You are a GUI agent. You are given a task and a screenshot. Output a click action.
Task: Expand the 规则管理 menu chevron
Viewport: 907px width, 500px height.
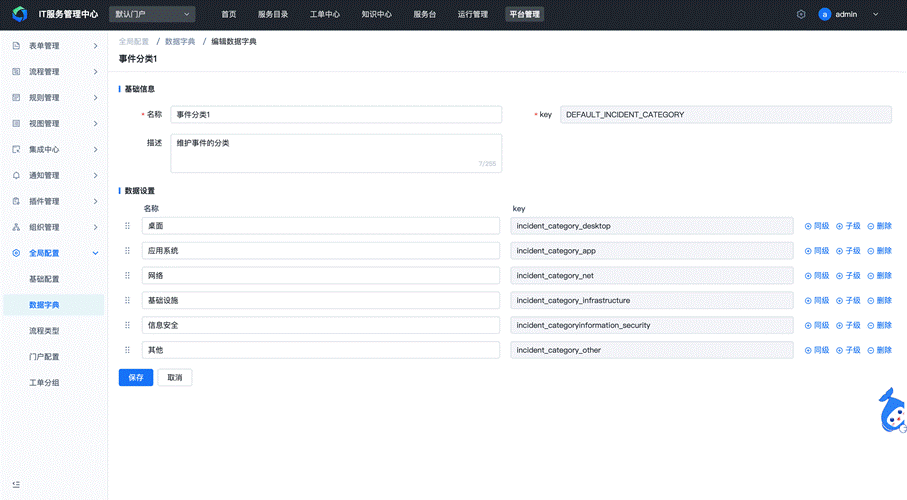95,98
